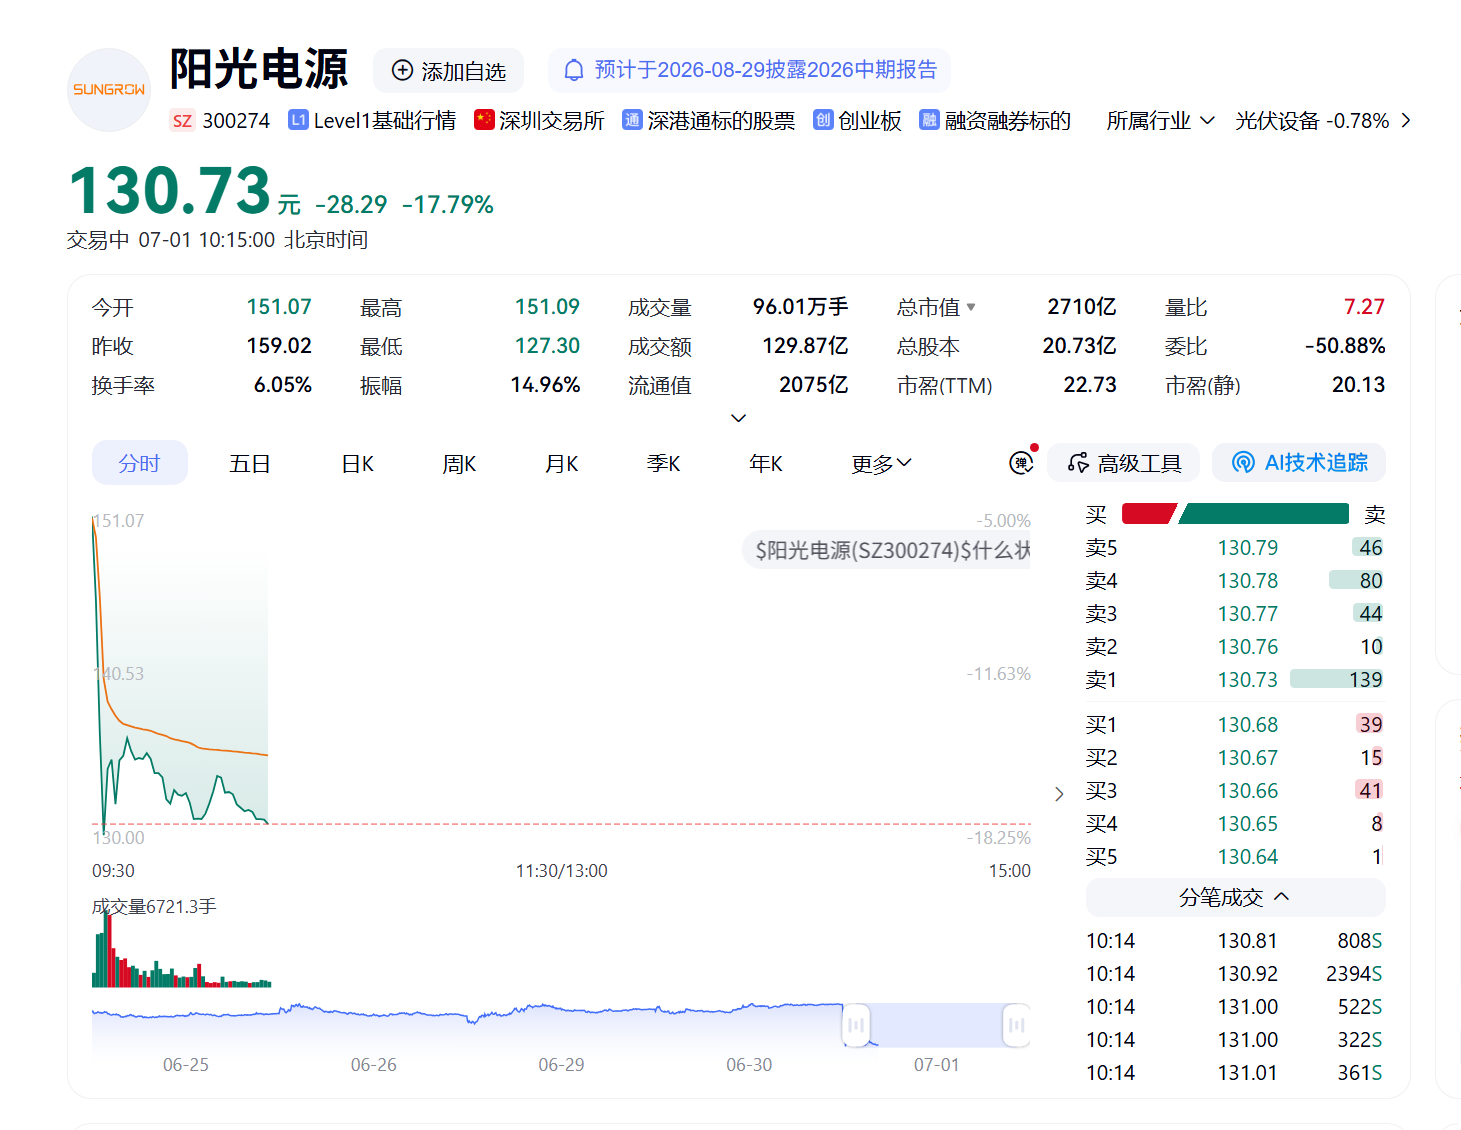
Task: Click the trade volume 361S
Action: pyautogui.click(x=1360, y=1073)
